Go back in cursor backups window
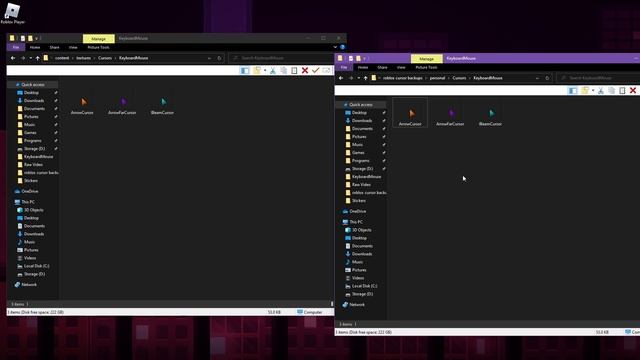The height and width of the screenshot is (360, 640). tap(341, 78)
